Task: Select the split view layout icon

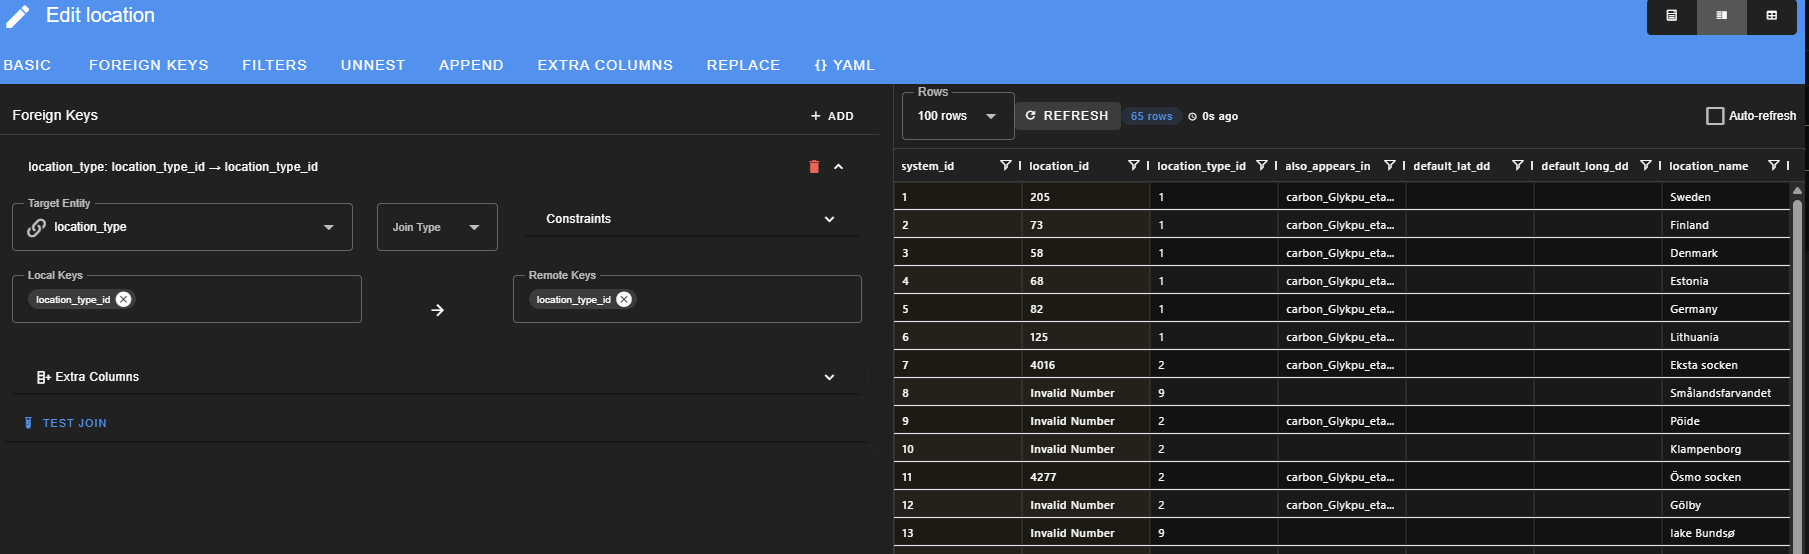Action: [x=1721, y=16]
